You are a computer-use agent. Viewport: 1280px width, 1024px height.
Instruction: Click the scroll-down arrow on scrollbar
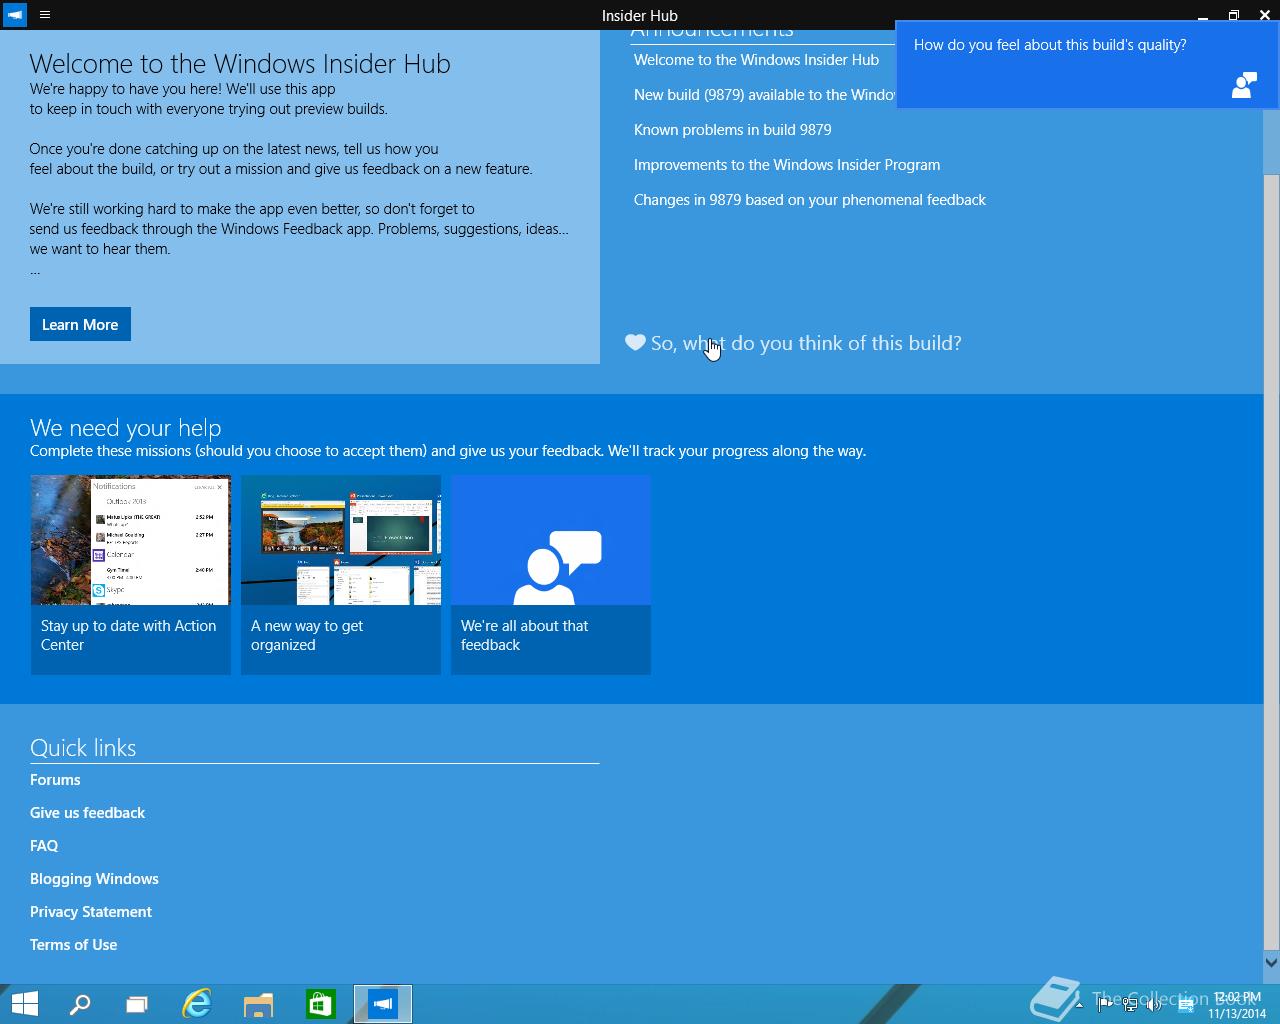(x=1271, y=963)
